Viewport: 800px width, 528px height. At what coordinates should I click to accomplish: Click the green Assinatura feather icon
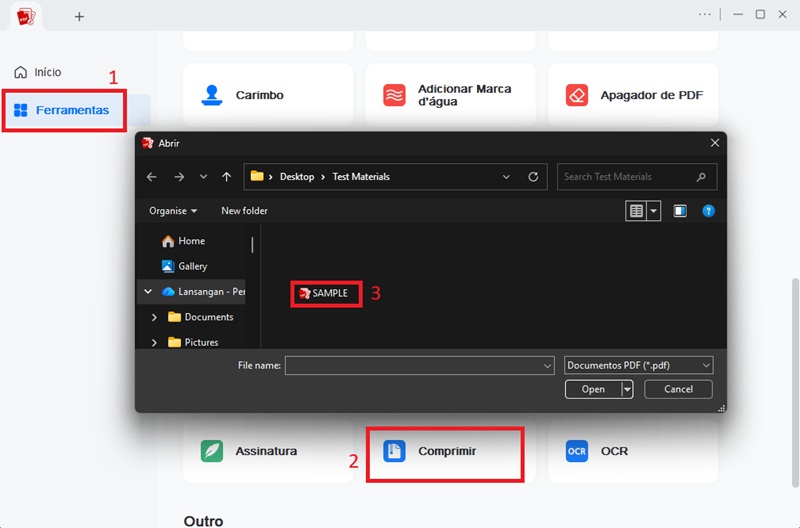(x=212, y=451)
